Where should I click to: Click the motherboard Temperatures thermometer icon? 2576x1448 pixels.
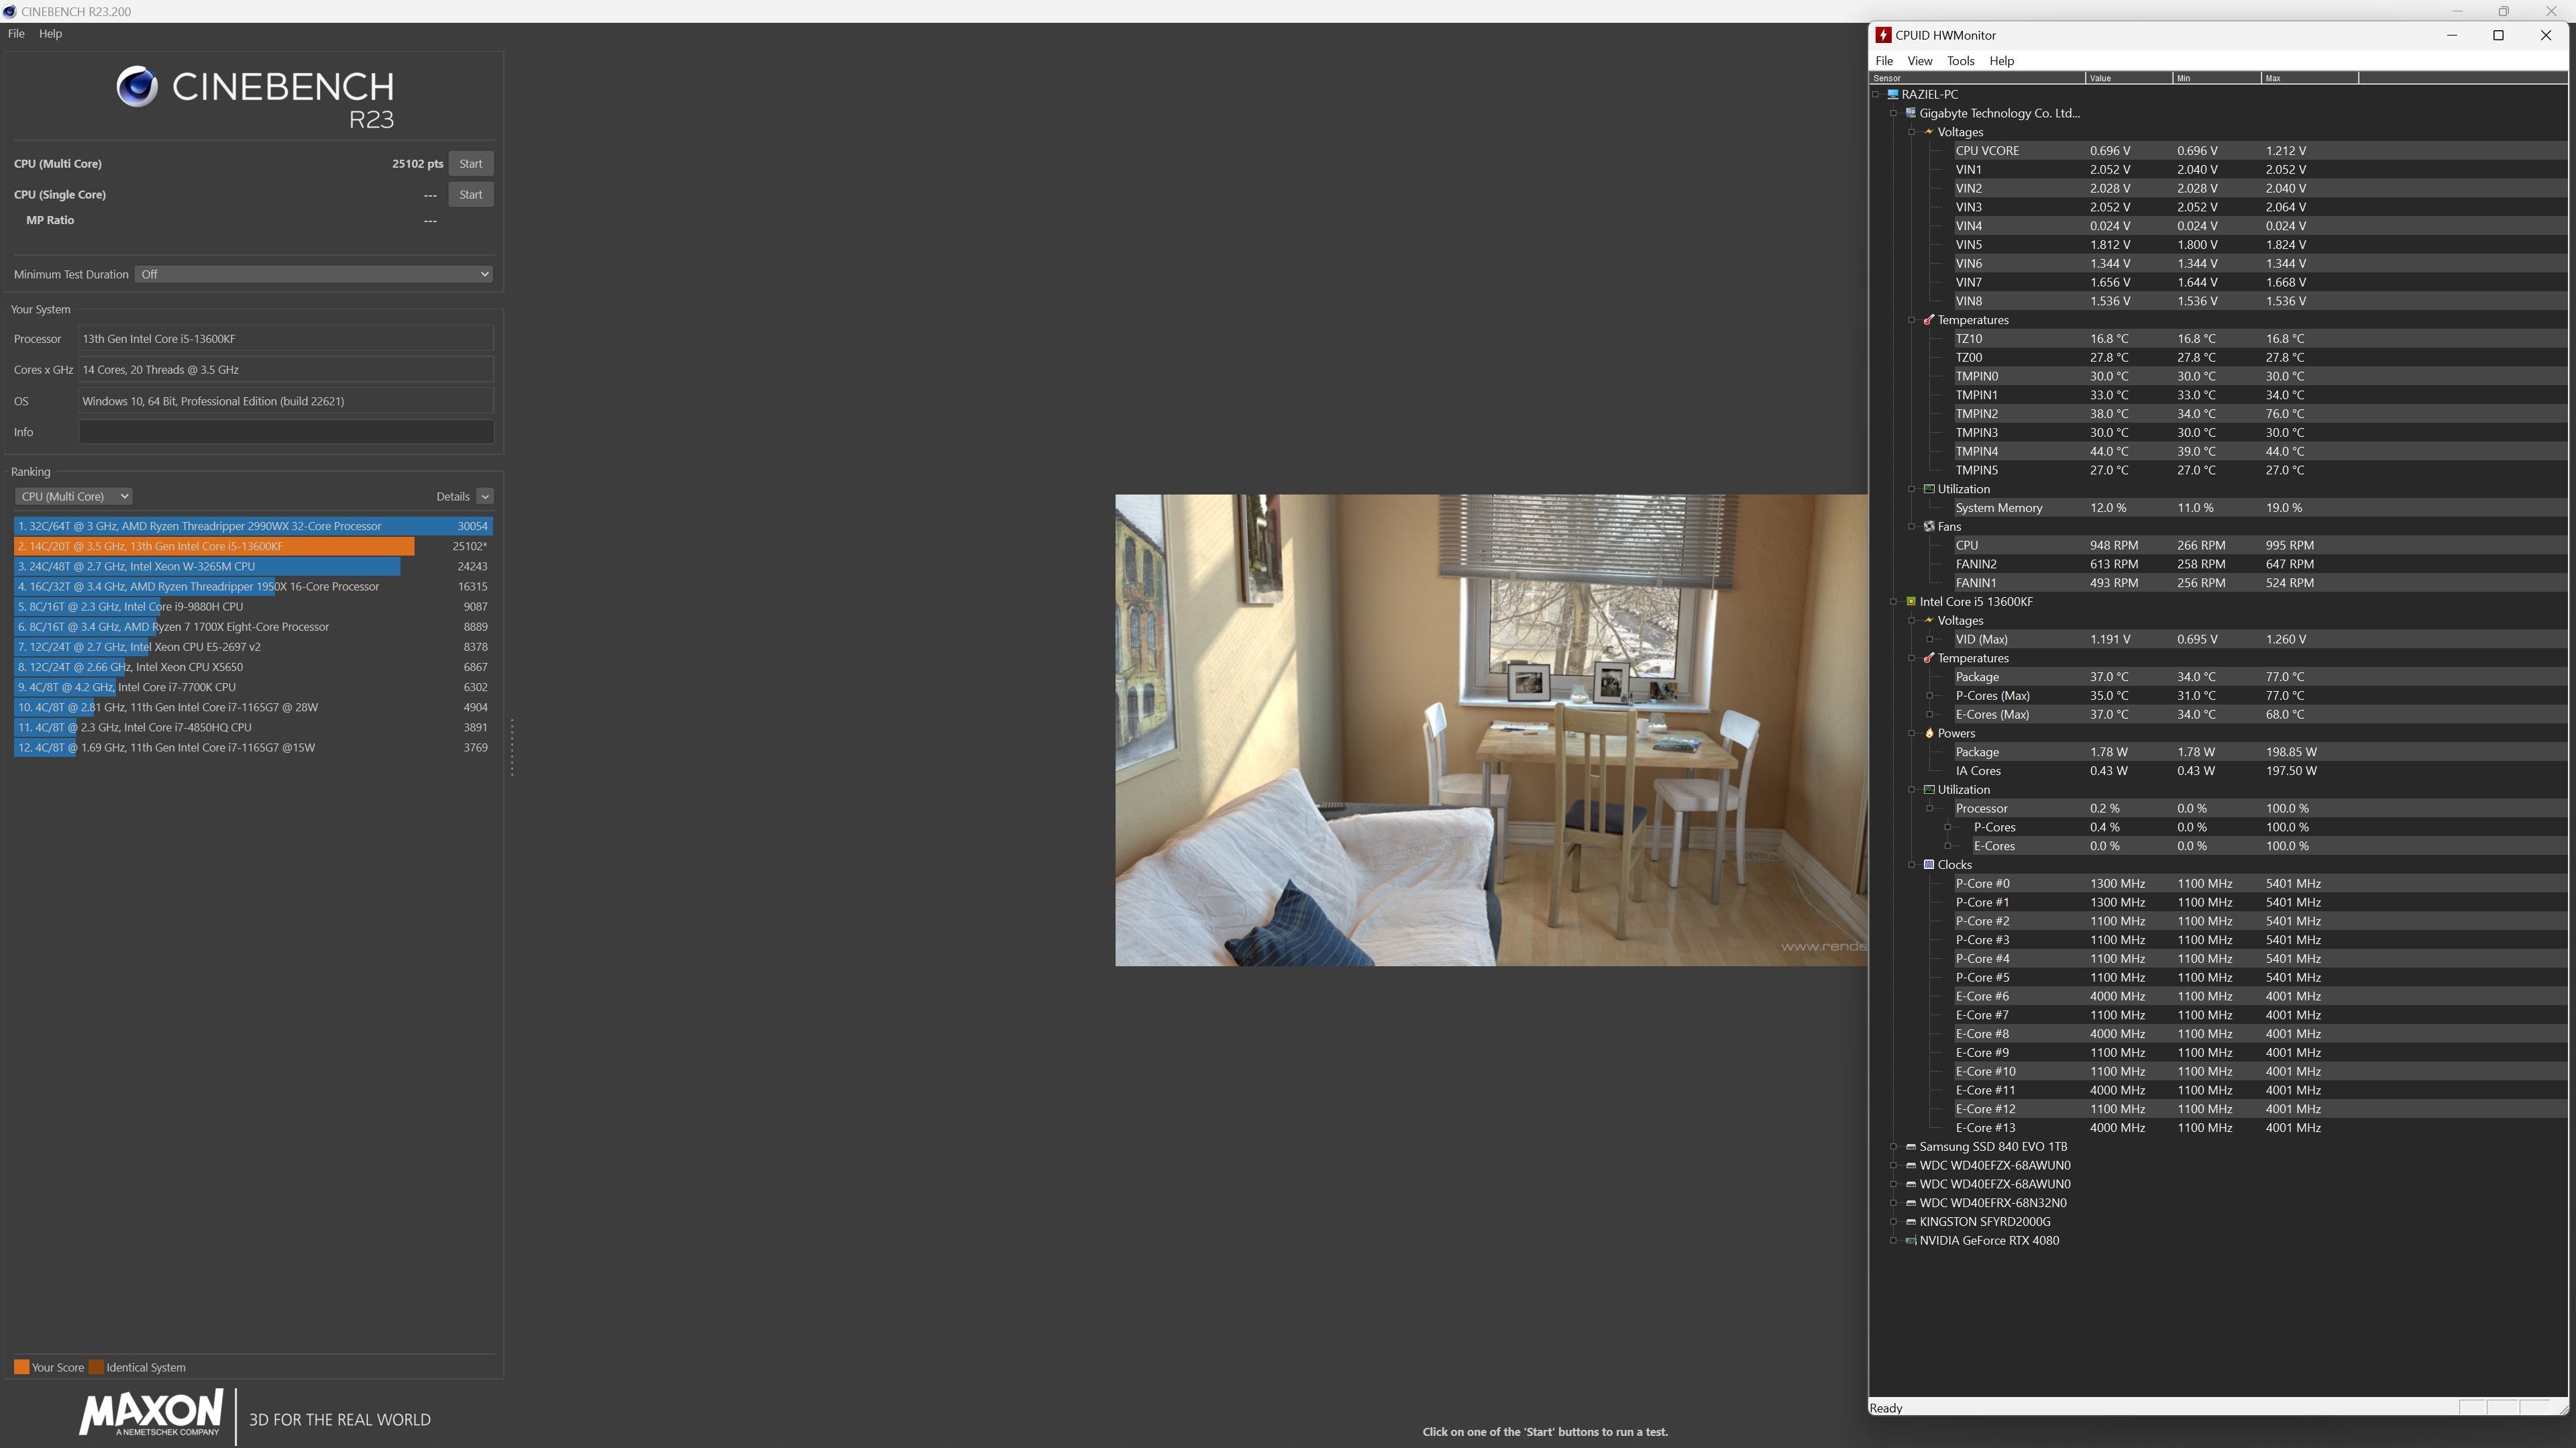[x=1929, y=320]
